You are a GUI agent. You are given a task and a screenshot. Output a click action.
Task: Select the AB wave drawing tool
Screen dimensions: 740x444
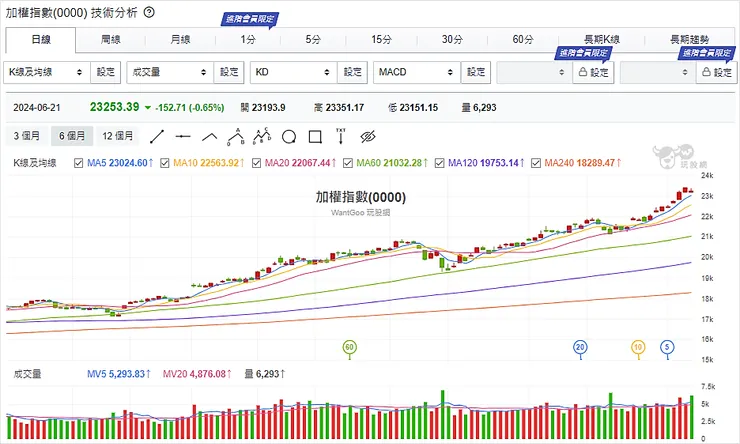coord(236,136)
